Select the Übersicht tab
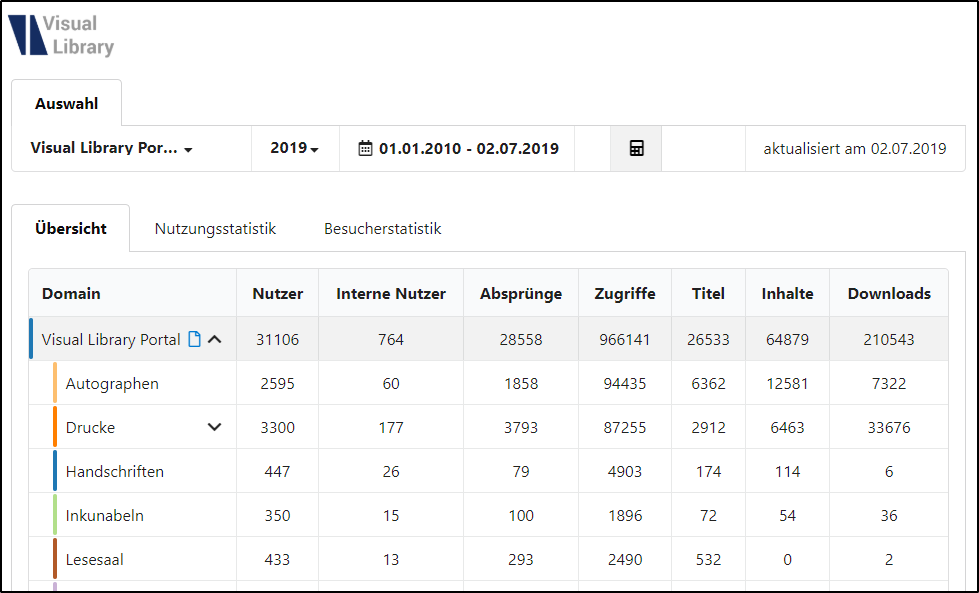The image size is (979, 593). point(71,228)
